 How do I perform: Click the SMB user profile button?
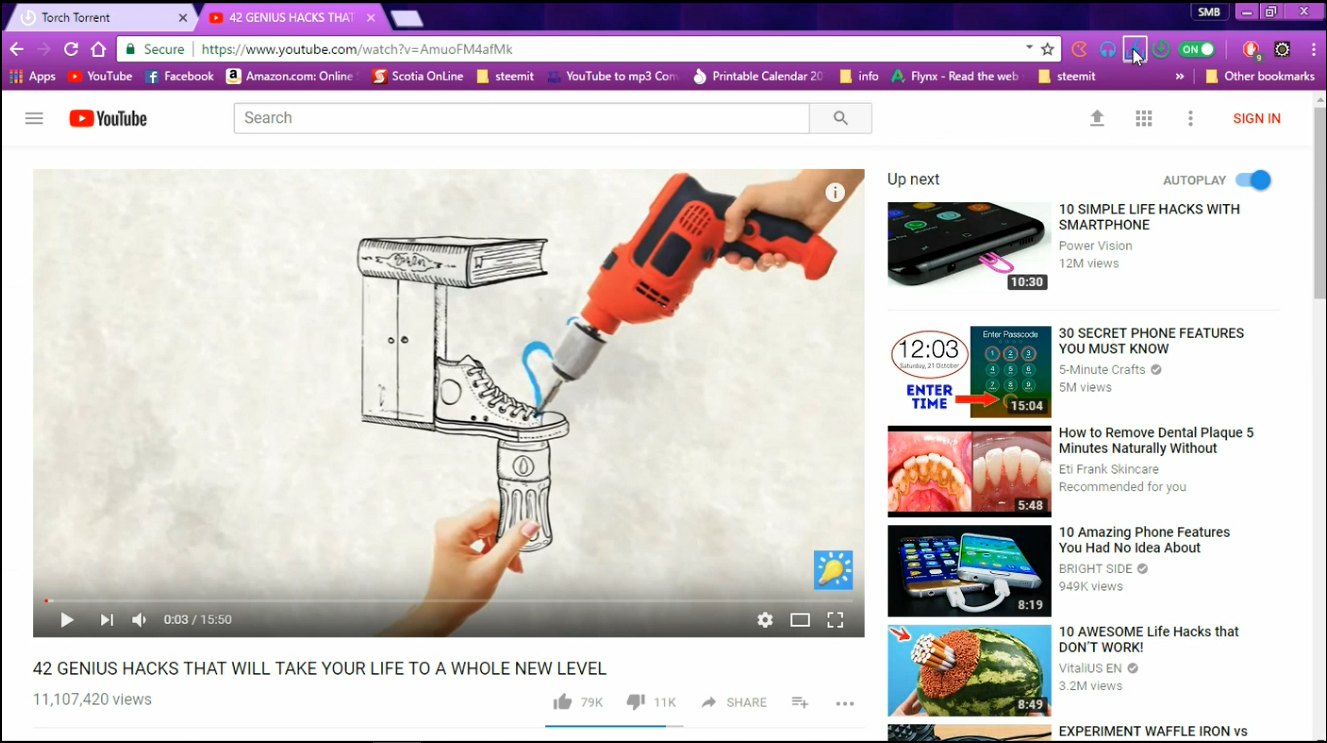[1209, 12]
